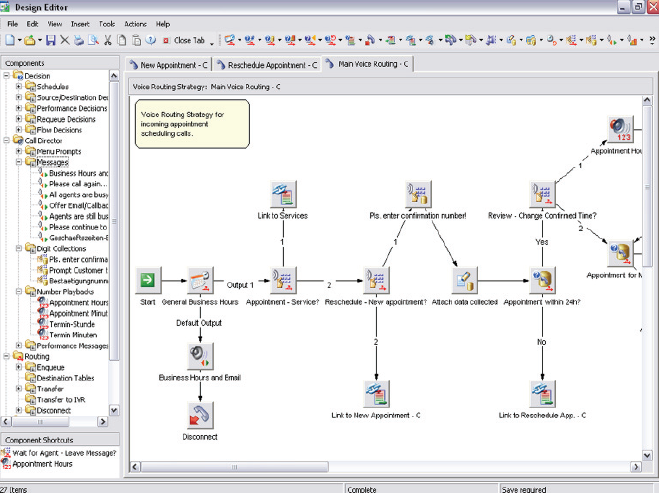Select the Attach data collected node

[464, 280]
